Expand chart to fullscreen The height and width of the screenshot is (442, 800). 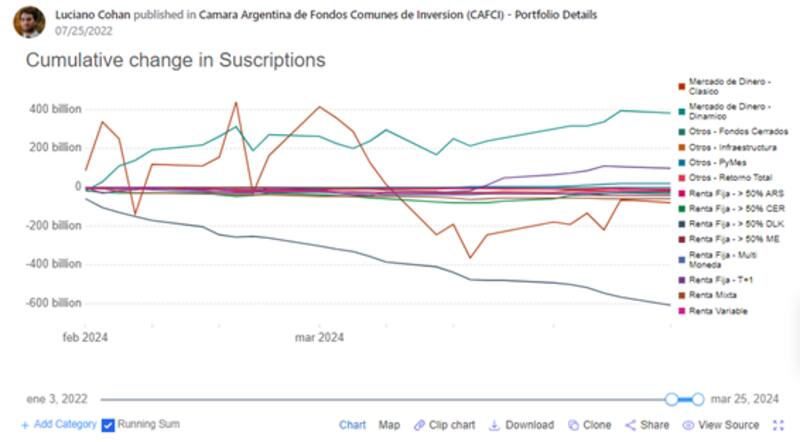[779, 425]
